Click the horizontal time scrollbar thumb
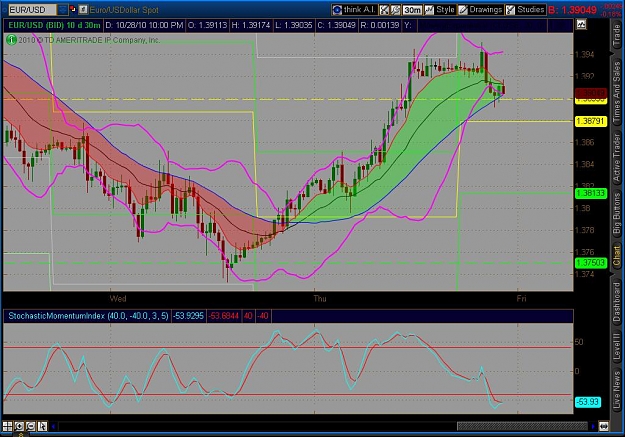This screenshot has width=625, height=437. pyautogui.click(x=522, y=426)
